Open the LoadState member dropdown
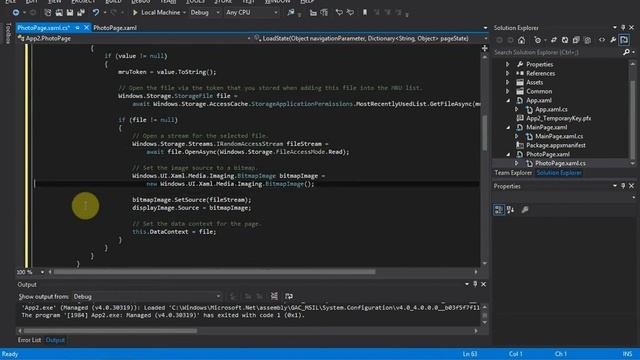Screen dimensions: 640x360 click(x=371, y=38)
